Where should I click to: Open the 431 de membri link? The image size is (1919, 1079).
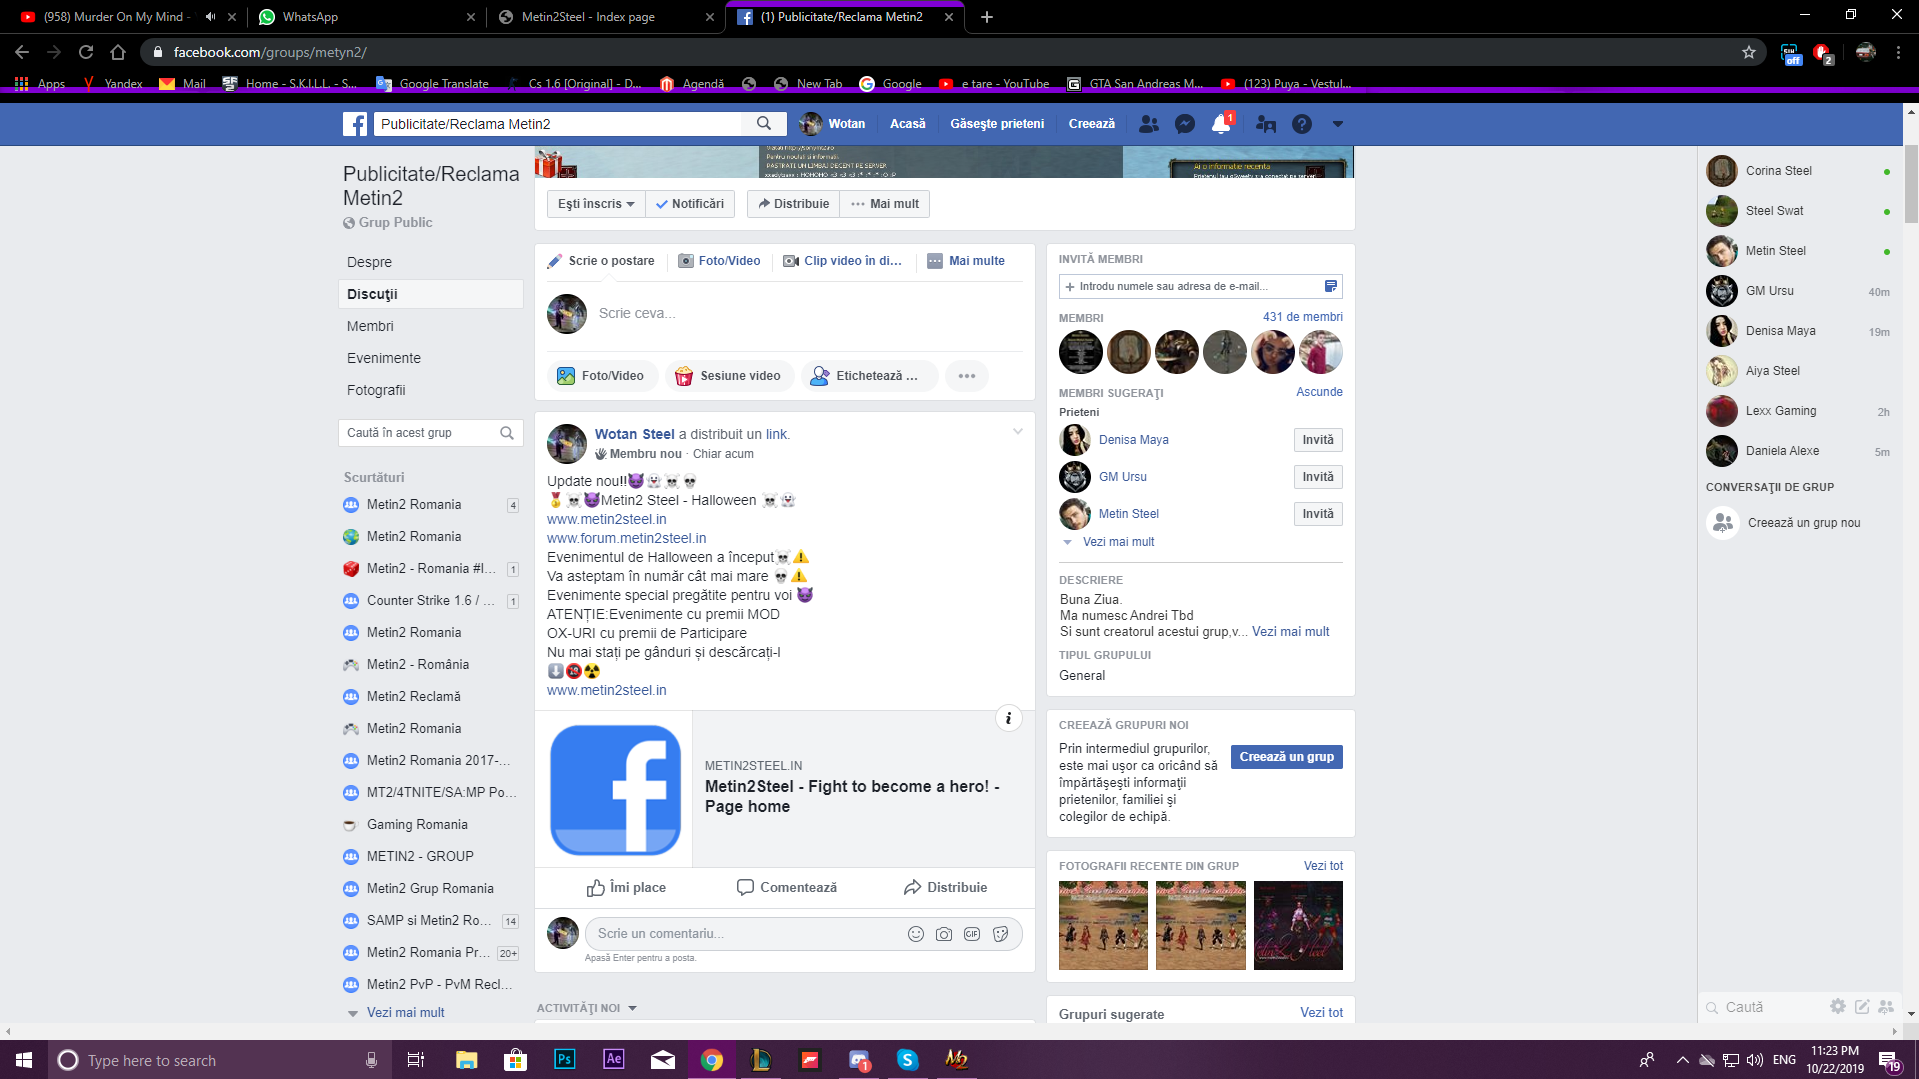[1302, 317]
